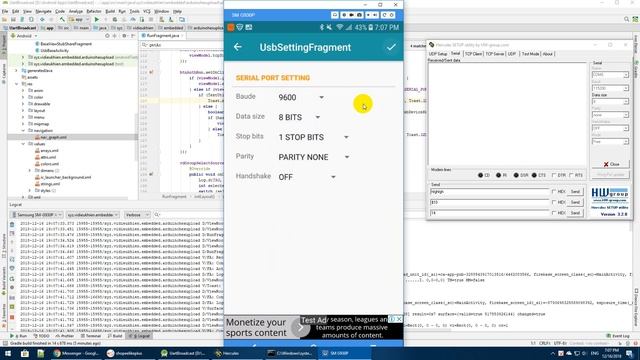640x360 pixels.
Task: Click the Windows Start button
Action: 8,353
